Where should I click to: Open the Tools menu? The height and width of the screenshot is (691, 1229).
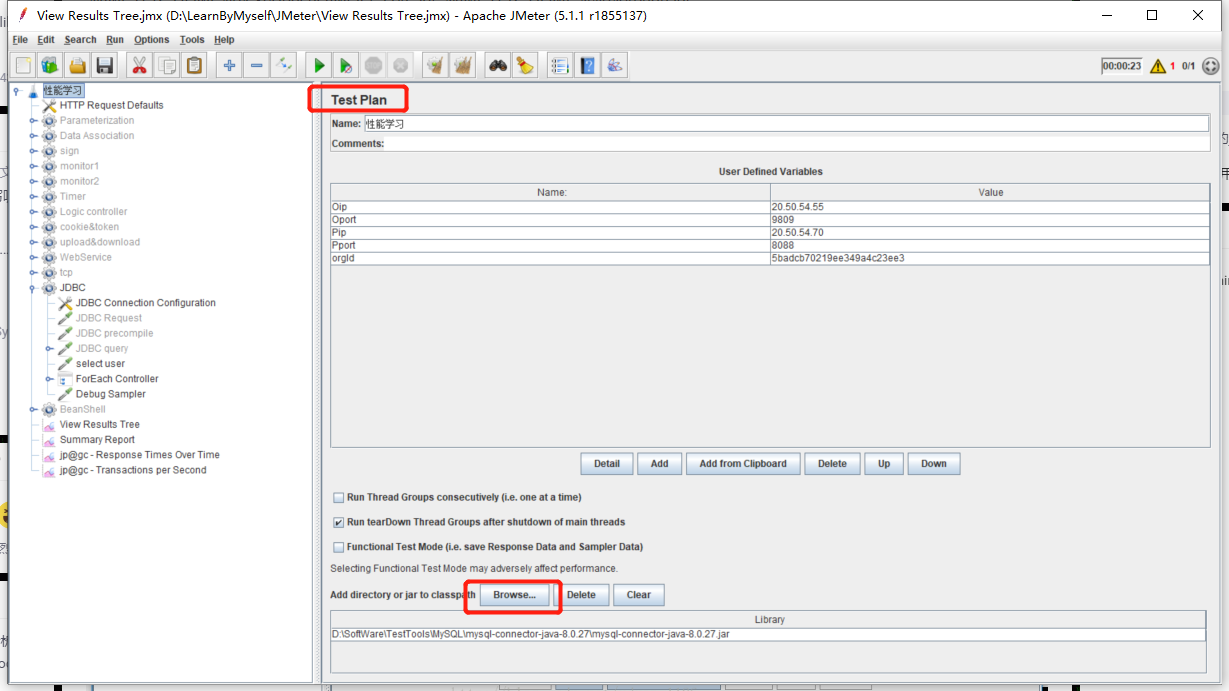[x=192, y=40]
